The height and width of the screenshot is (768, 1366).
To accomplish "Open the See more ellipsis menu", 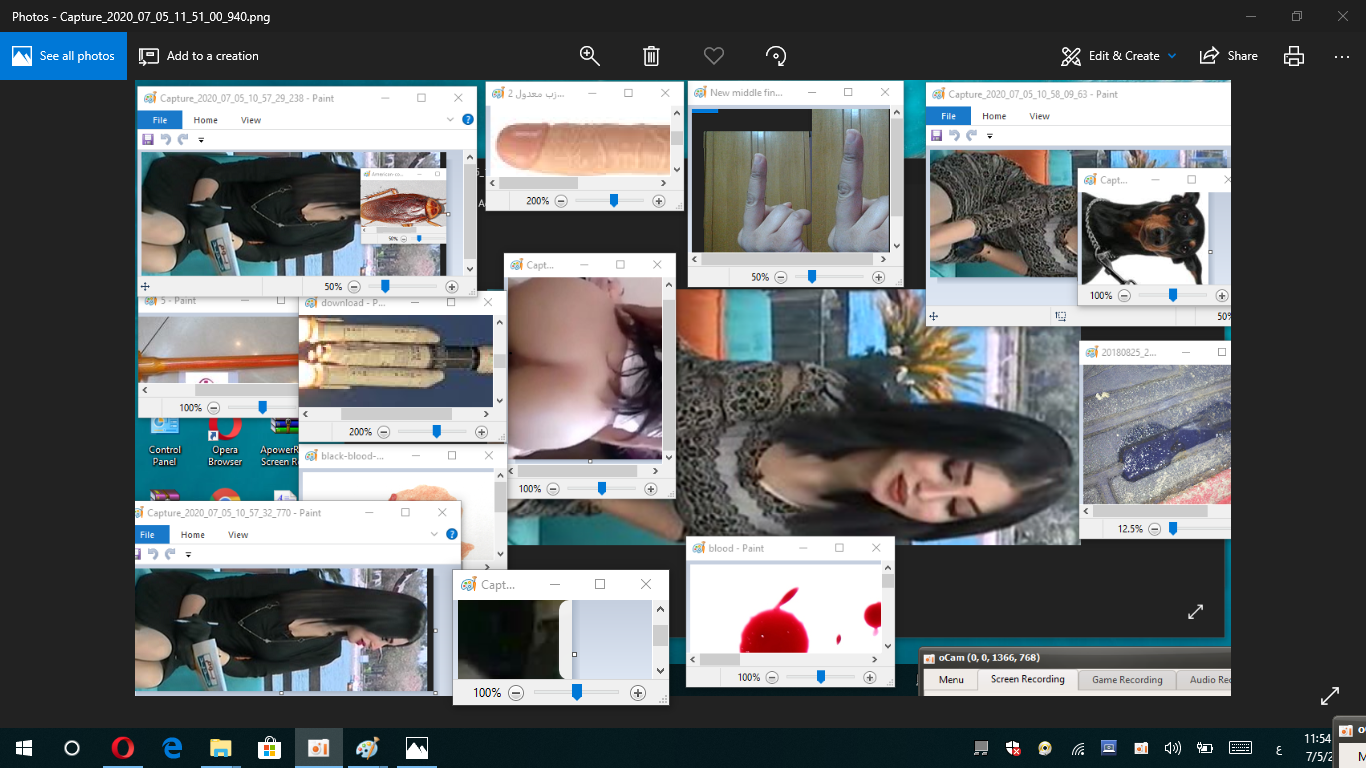I will (1342, 56).
